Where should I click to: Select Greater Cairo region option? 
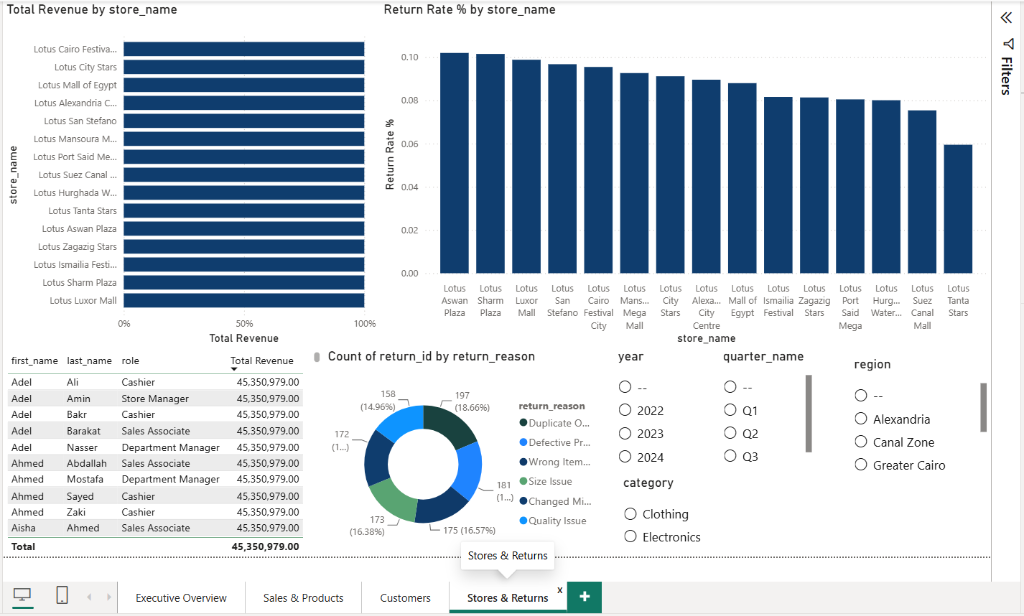pos(861,464)
